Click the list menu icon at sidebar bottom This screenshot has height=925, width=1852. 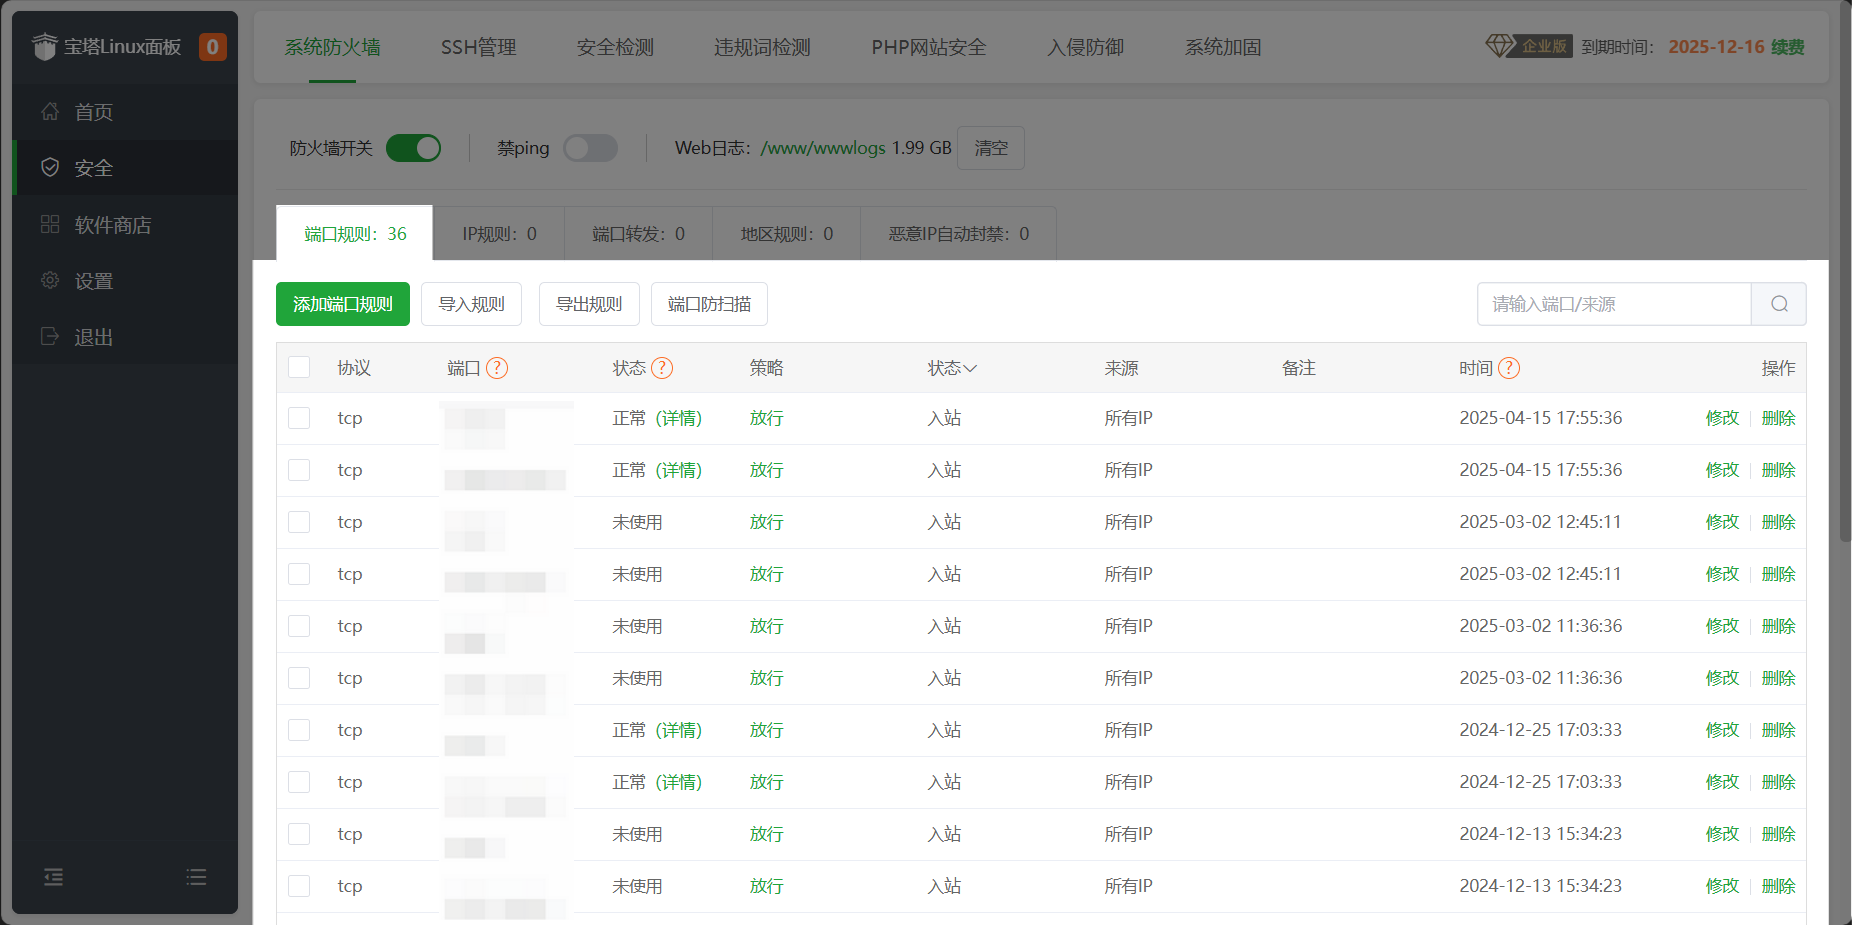tap(196, 877)
